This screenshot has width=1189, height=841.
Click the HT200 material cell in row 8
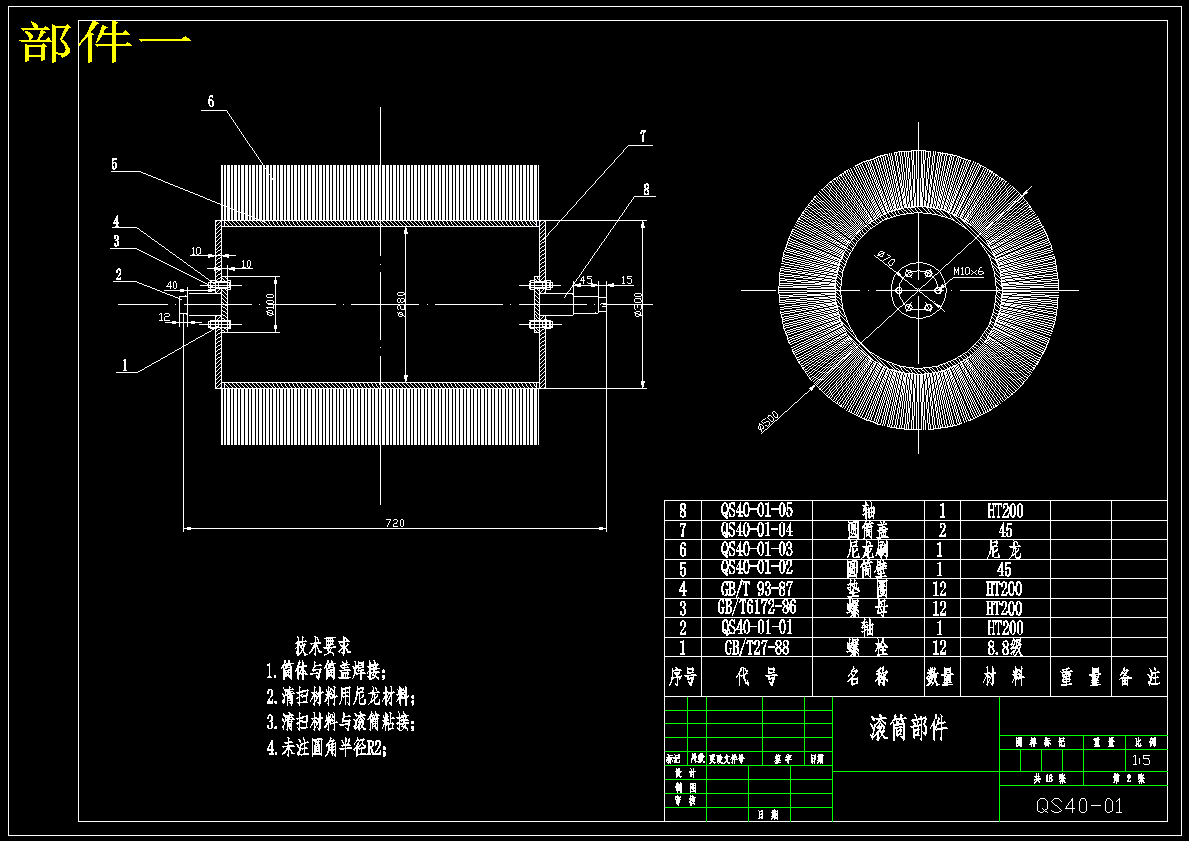point(1005,510)
